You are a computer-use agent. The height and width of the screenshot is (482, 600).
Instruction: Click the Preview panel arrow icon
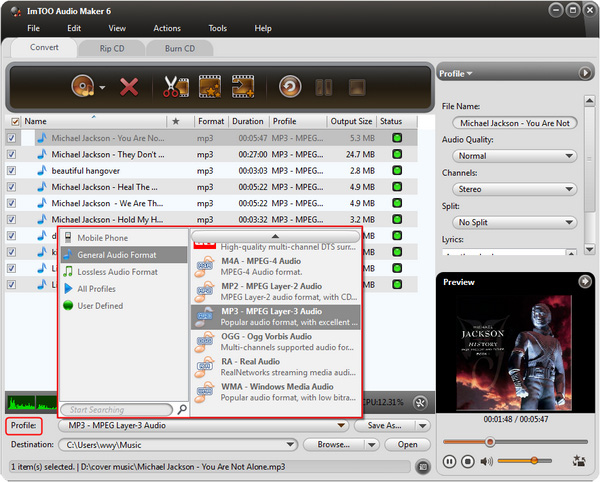584,282
